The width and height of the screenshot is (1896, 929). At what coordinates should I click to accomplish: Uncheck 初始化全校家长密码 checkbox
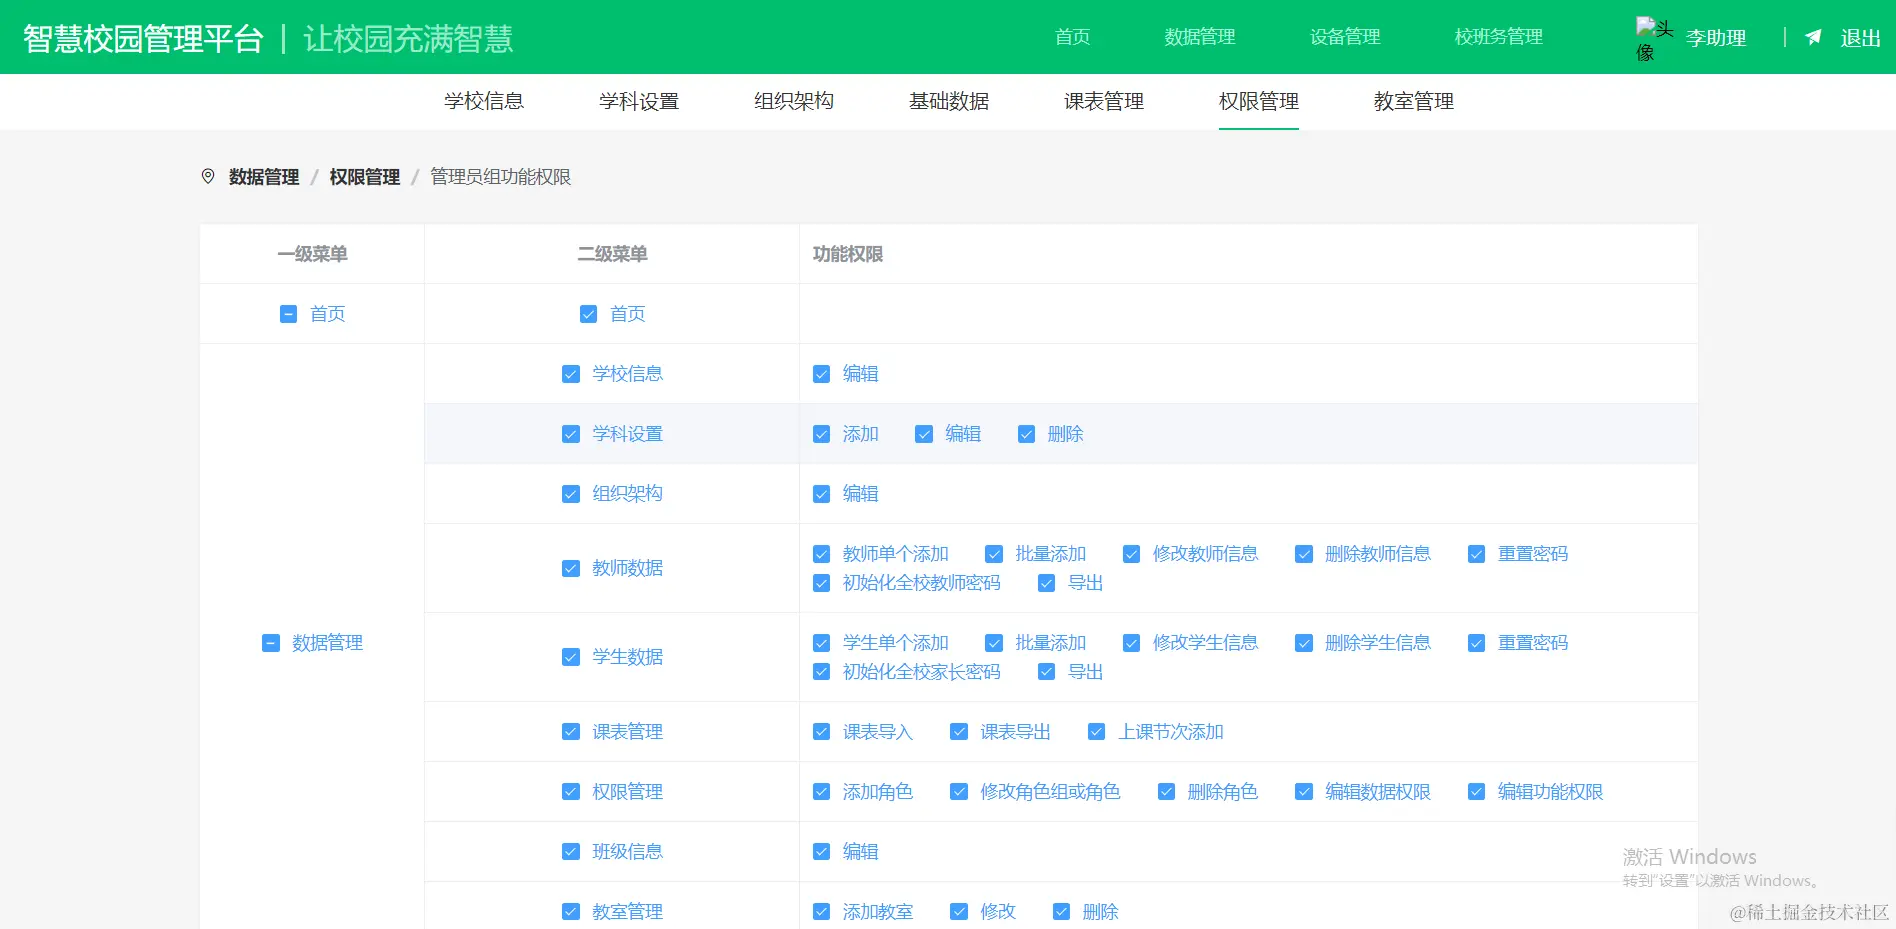[x=821, y=672]
